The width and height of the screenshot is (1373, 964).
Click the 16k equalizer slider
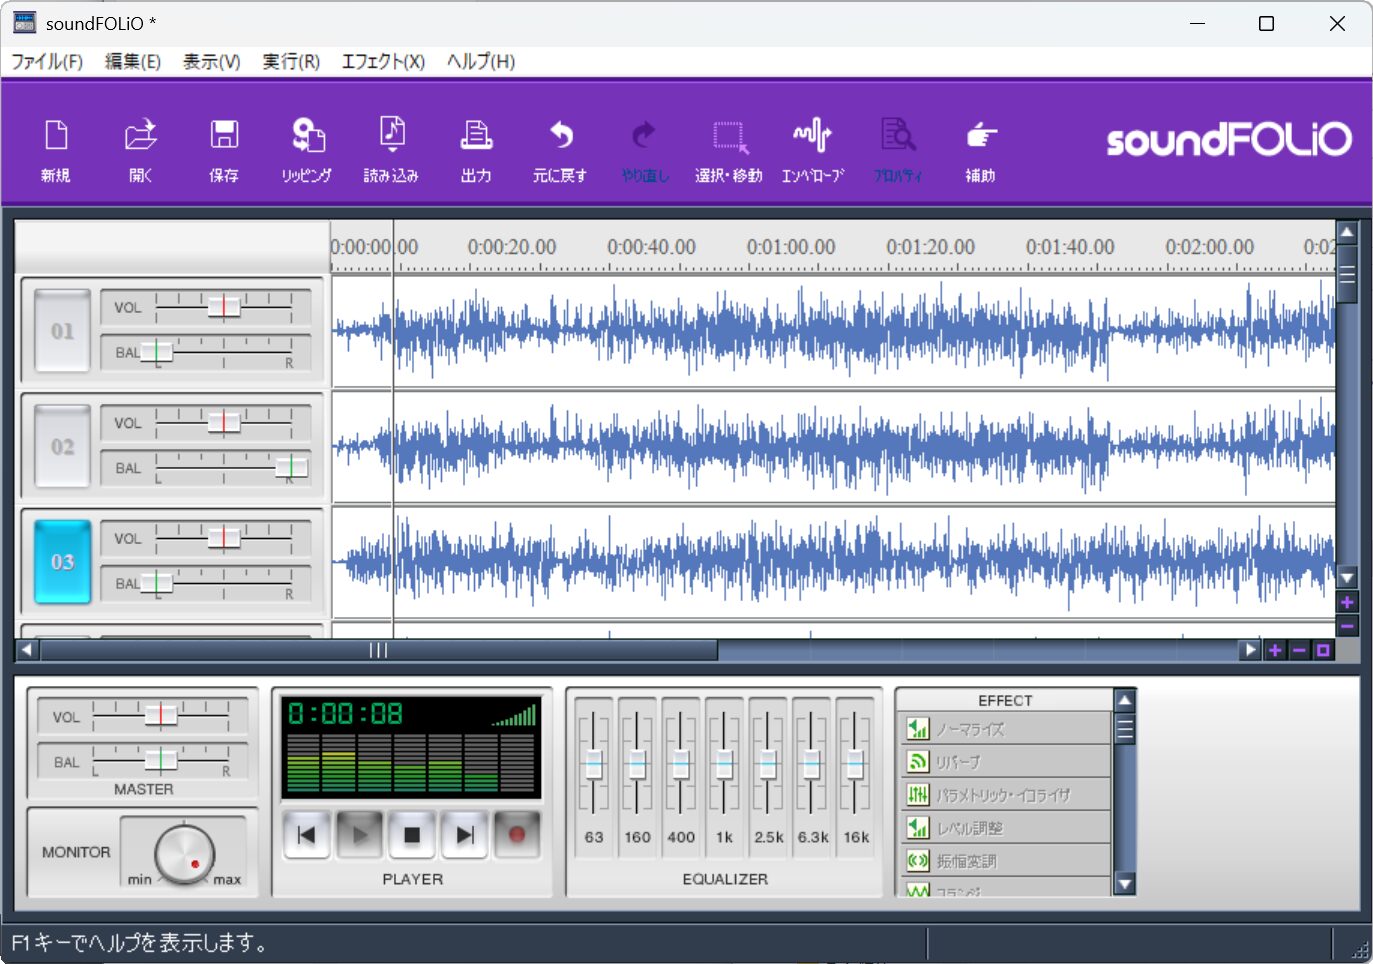[x=855, y=765]
